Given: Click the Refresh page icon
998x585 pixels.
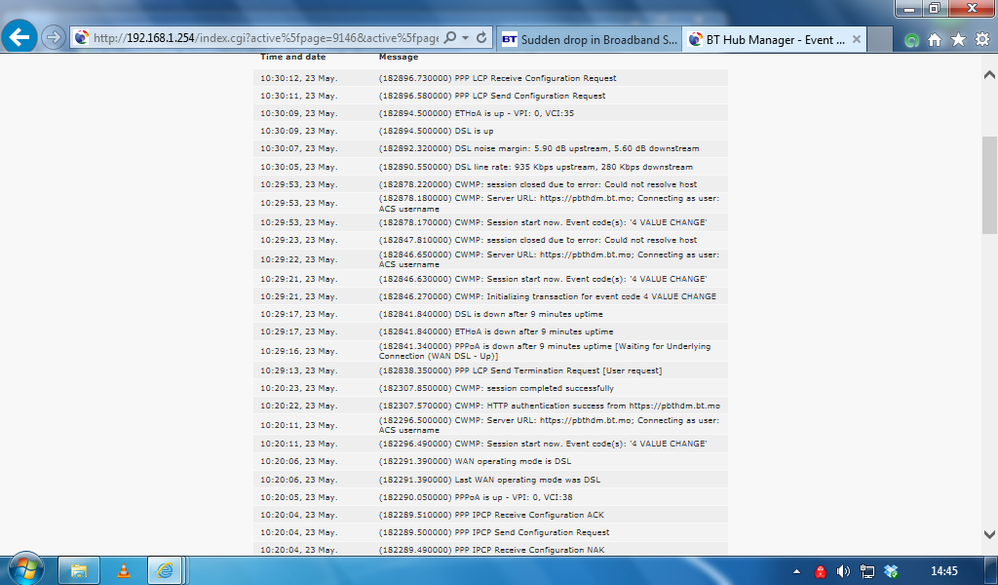Looking at the screenshot, I should coord(482,38).
